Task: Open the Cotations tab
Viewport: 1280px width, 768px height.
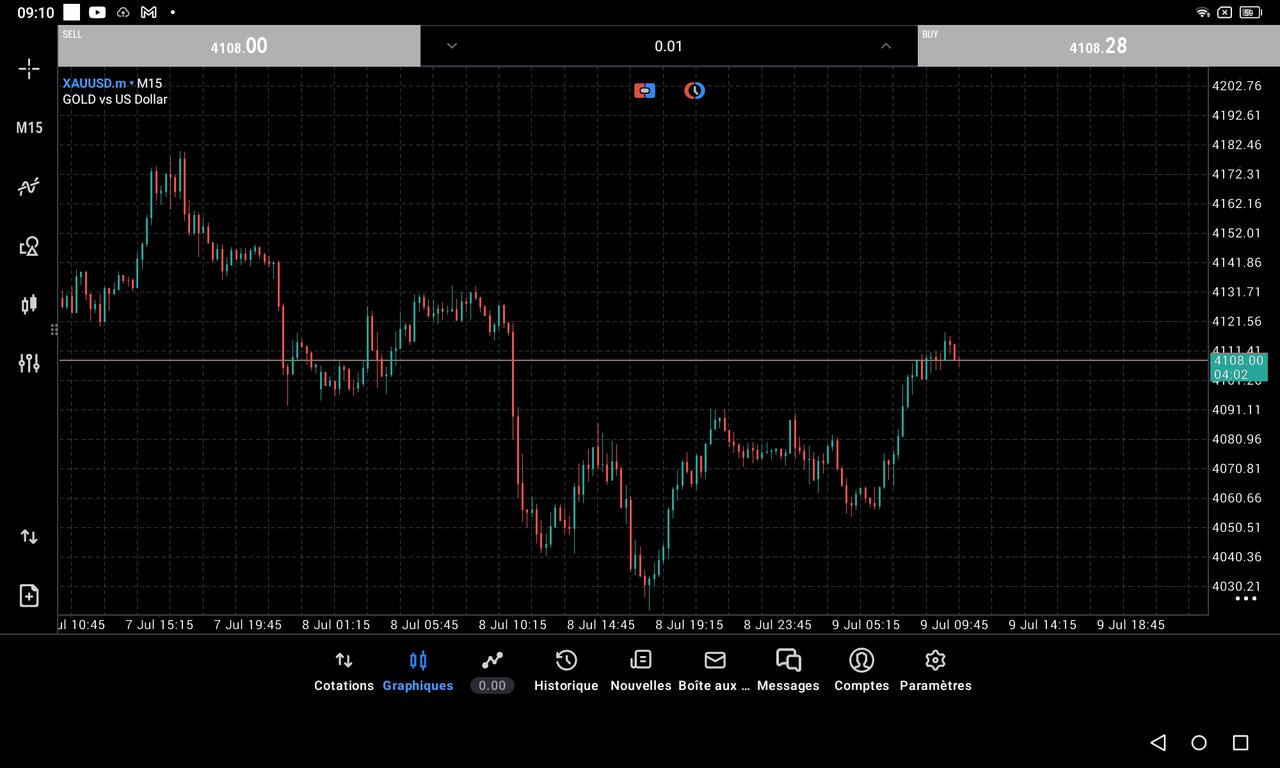Action: pyautogui.click(x=344, y=672)
